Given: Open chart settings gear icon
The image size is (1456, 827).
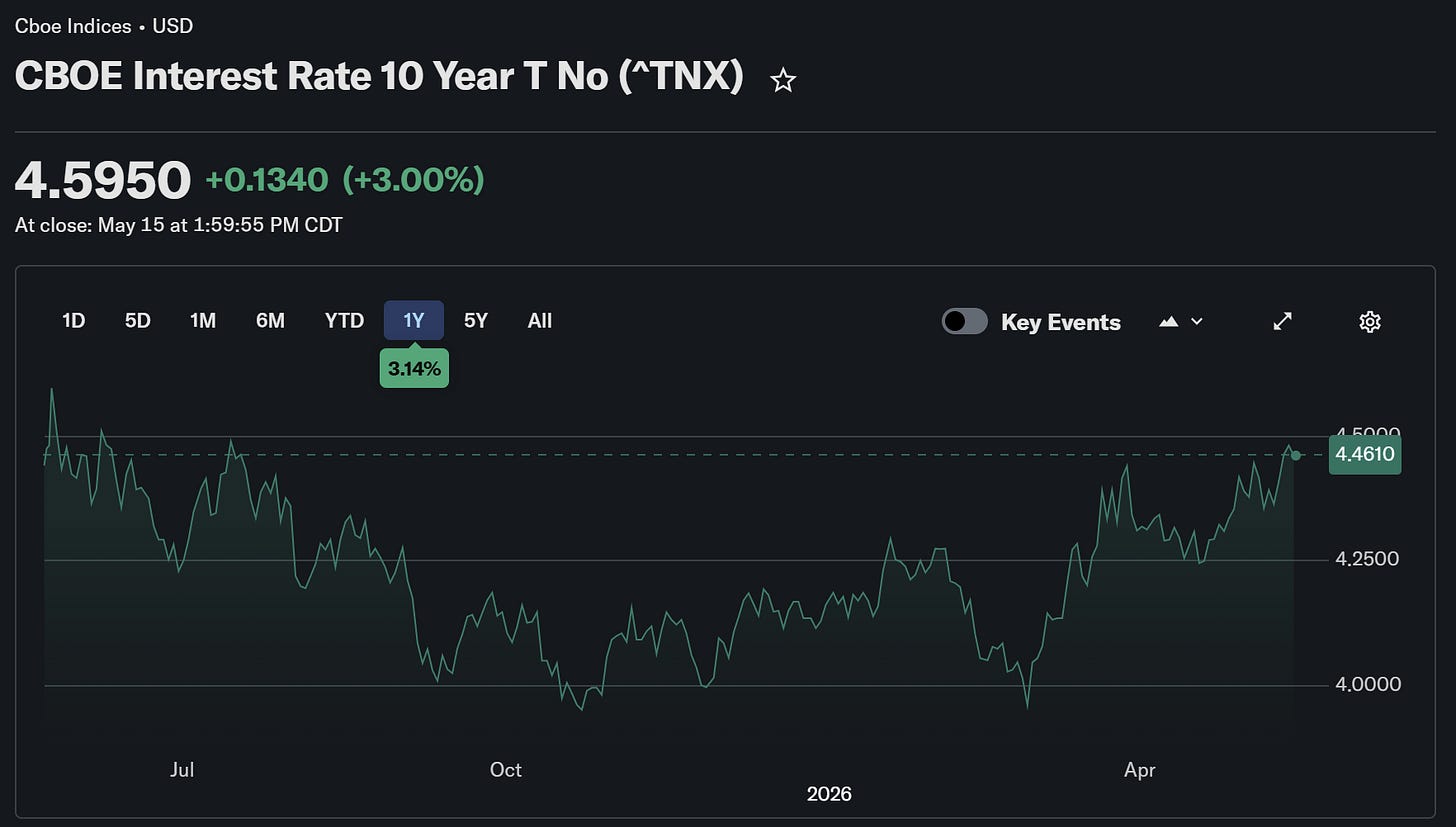Looking at the screenshot, I should tap(1370, 321).
